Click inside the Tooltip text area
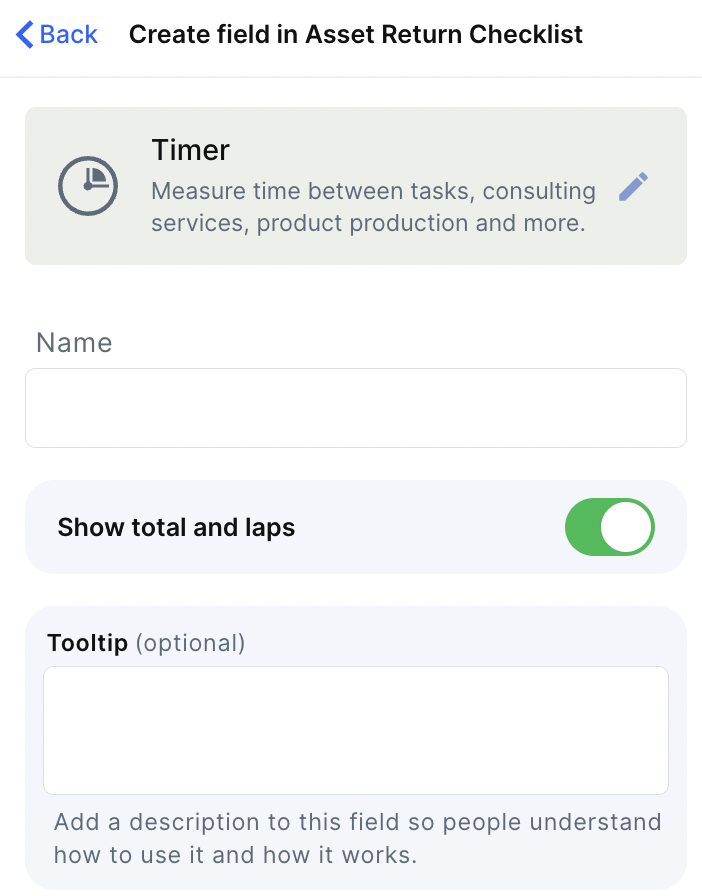 355,730
